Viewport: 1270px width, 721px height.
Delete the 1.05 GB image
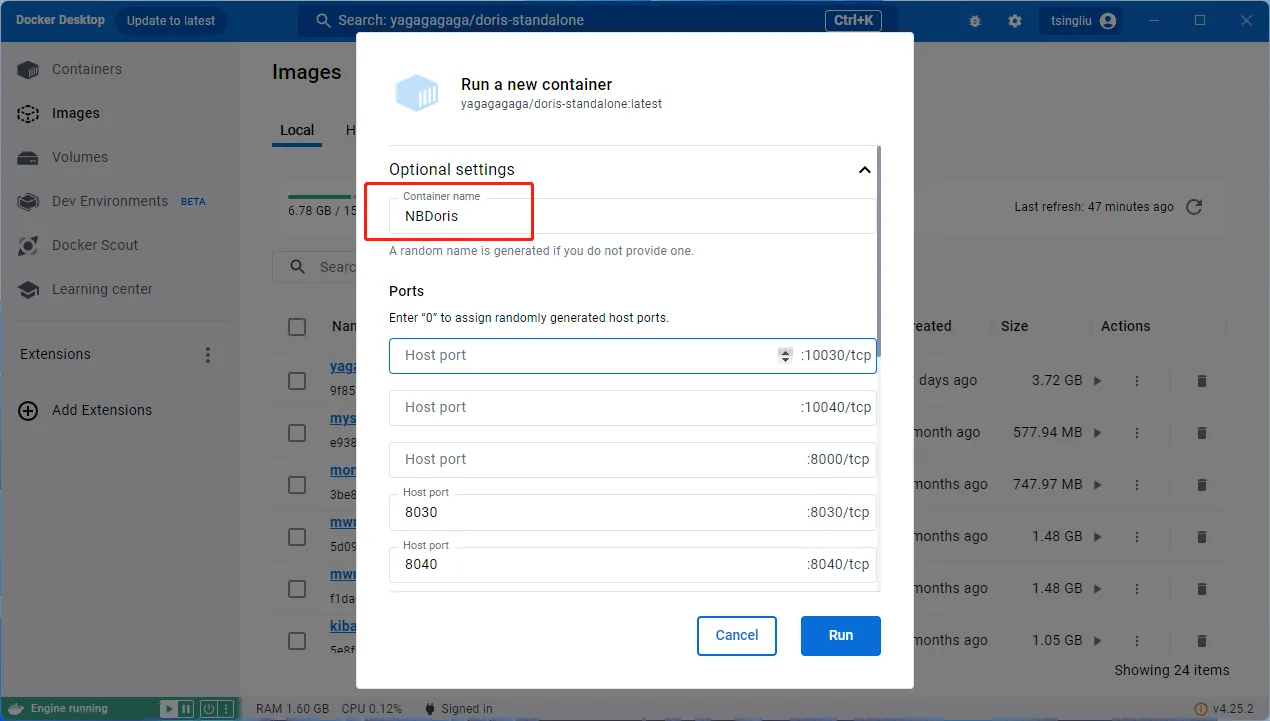point(1202,641)
